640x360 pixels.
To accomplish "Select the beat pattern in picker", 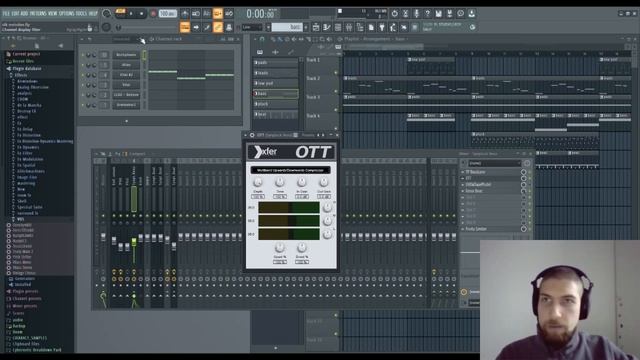I will (276, 115).
